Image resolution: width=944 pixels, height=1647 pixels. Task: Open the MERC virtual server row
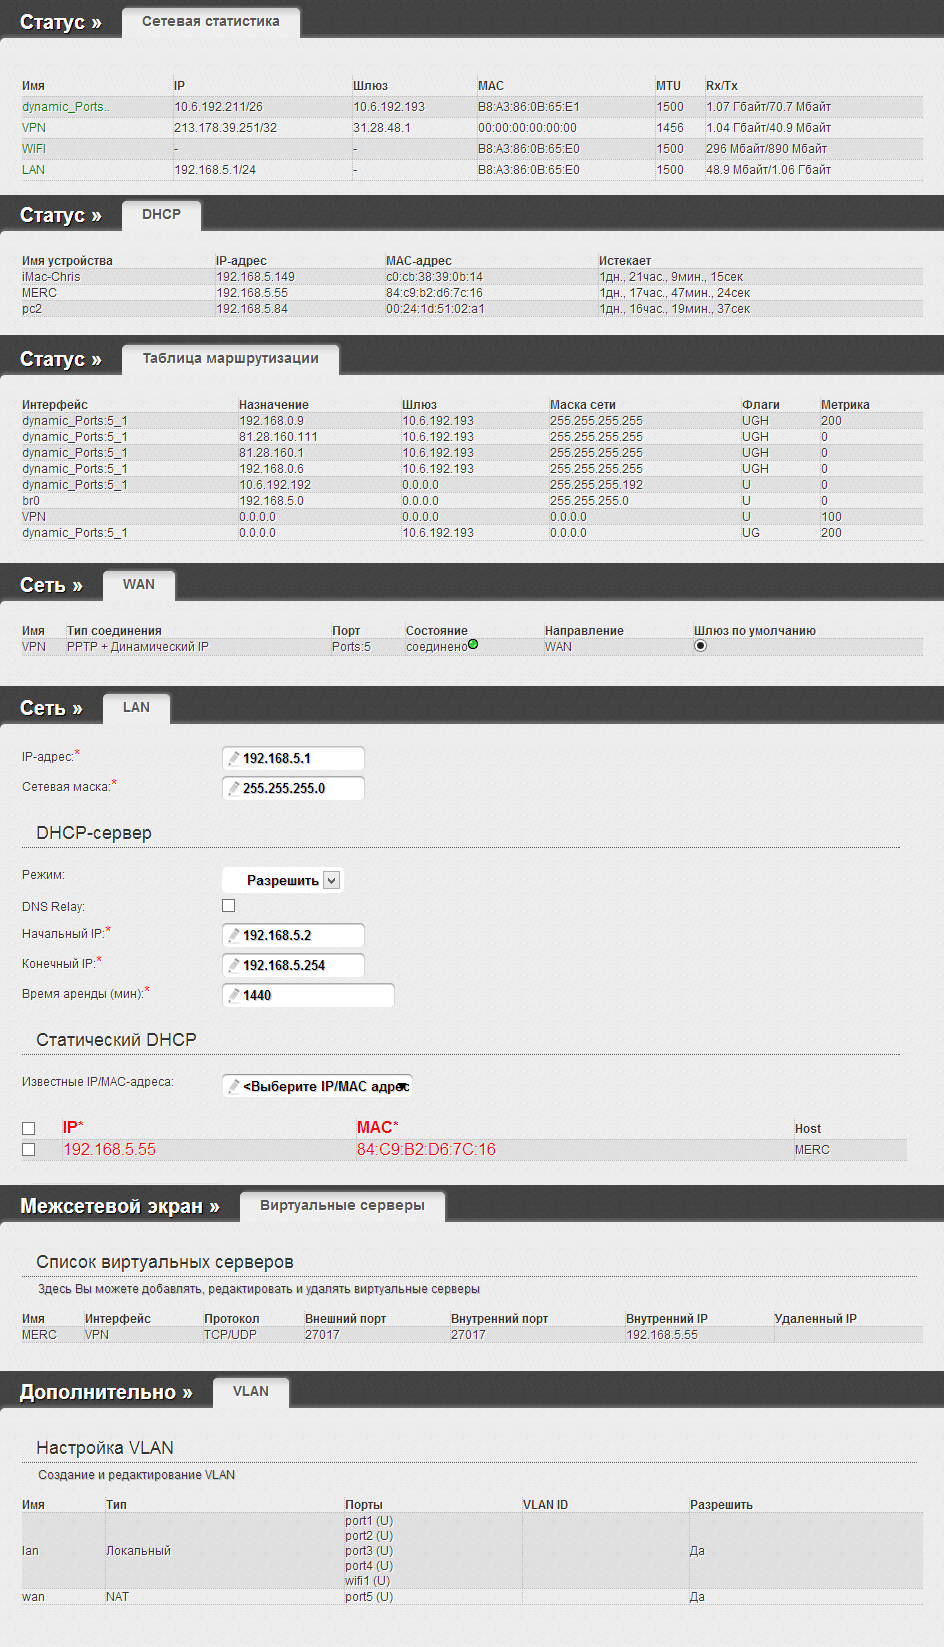[40, 1335]
